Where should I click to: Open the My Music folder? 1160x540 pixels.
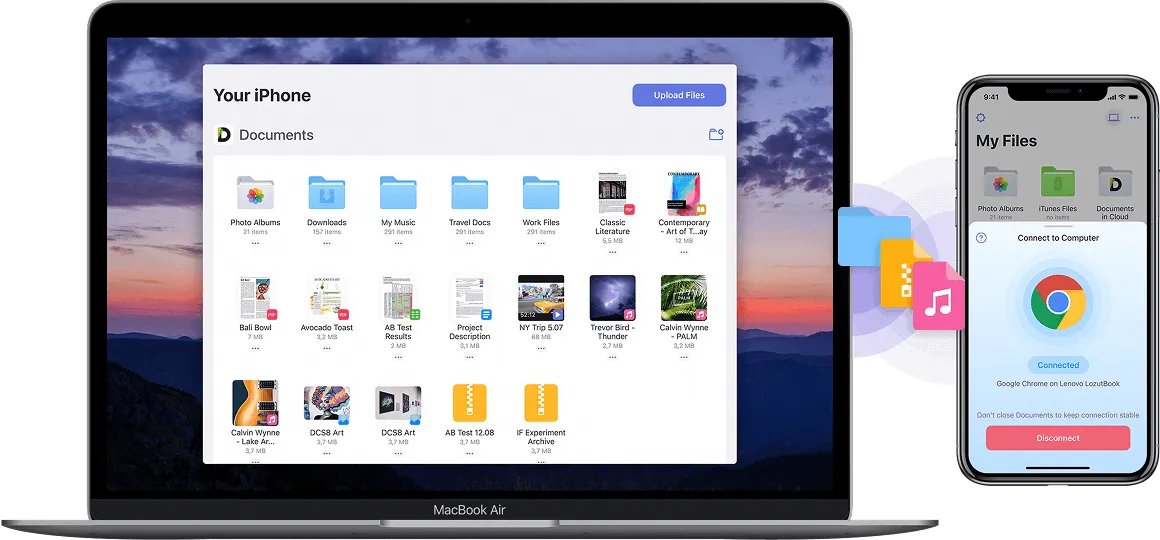click(398, 194)
